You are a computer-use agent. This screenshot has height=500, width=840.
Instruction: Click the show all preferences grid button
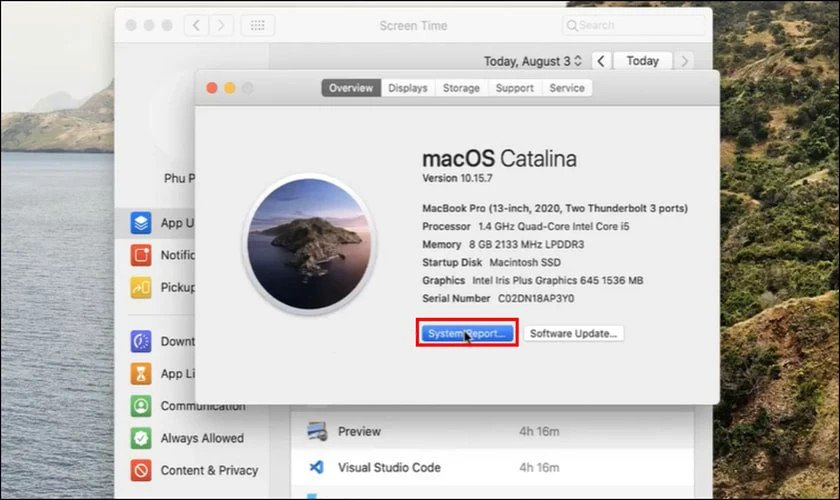(257, 25)
